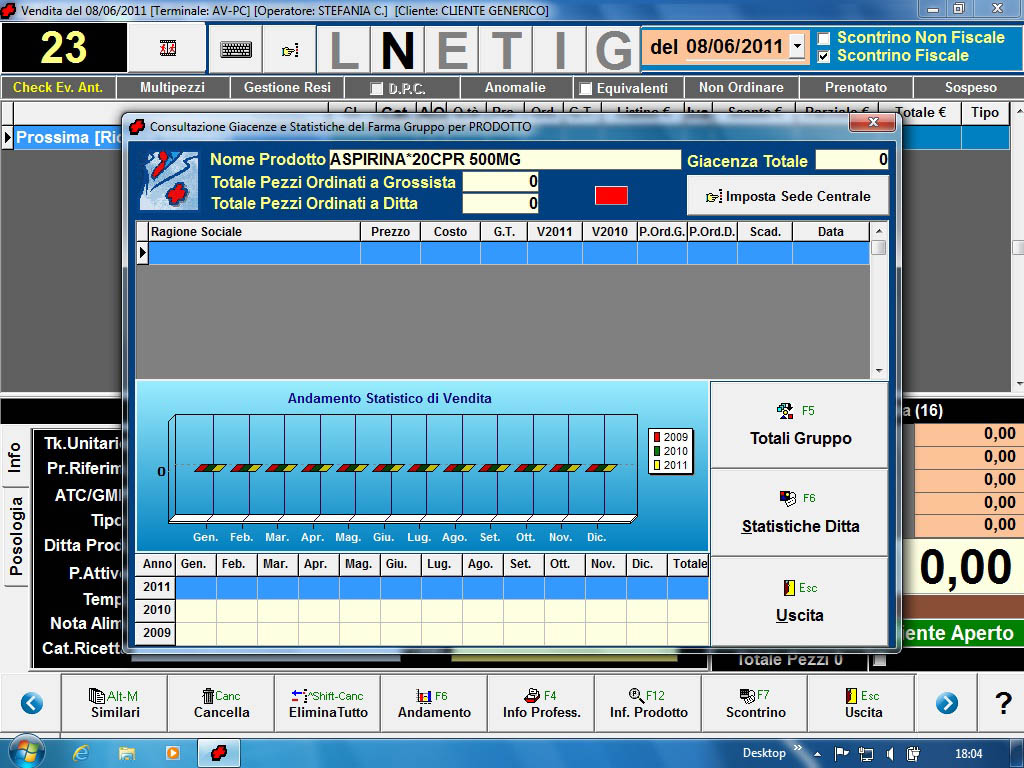
Task: Click the on-screen keyboard icon
Action: click(236, 49)
